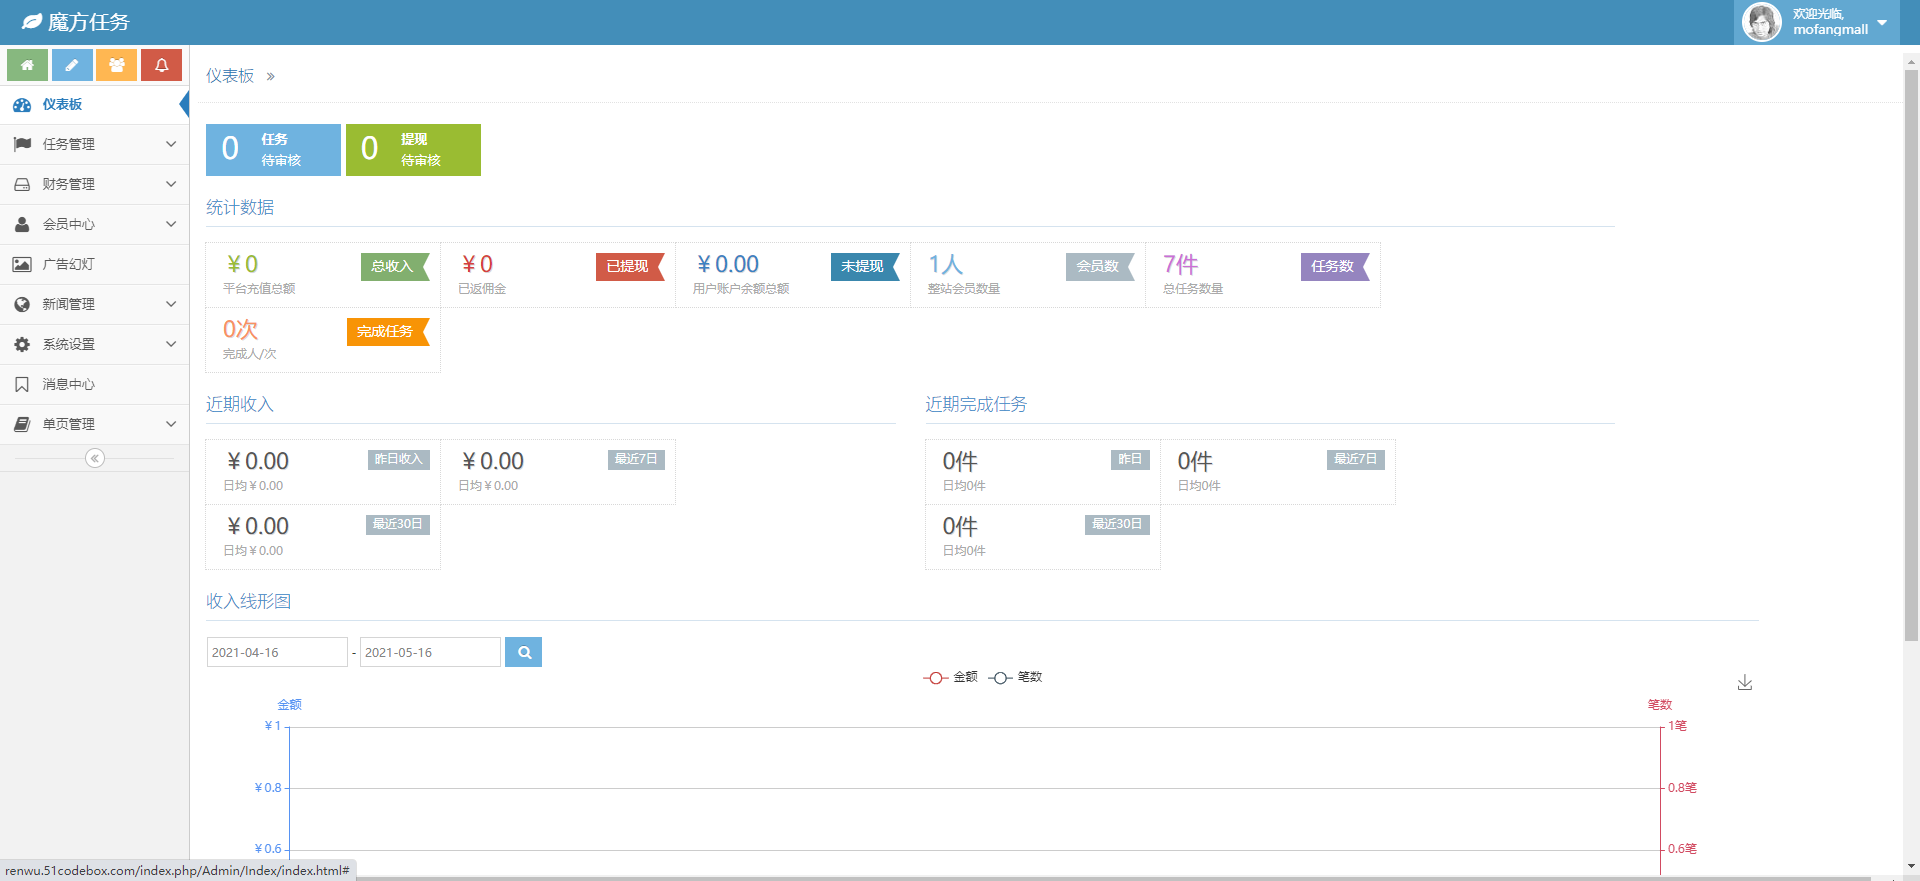Toggle the 笔数 series in chart legend

point(1016,677)
